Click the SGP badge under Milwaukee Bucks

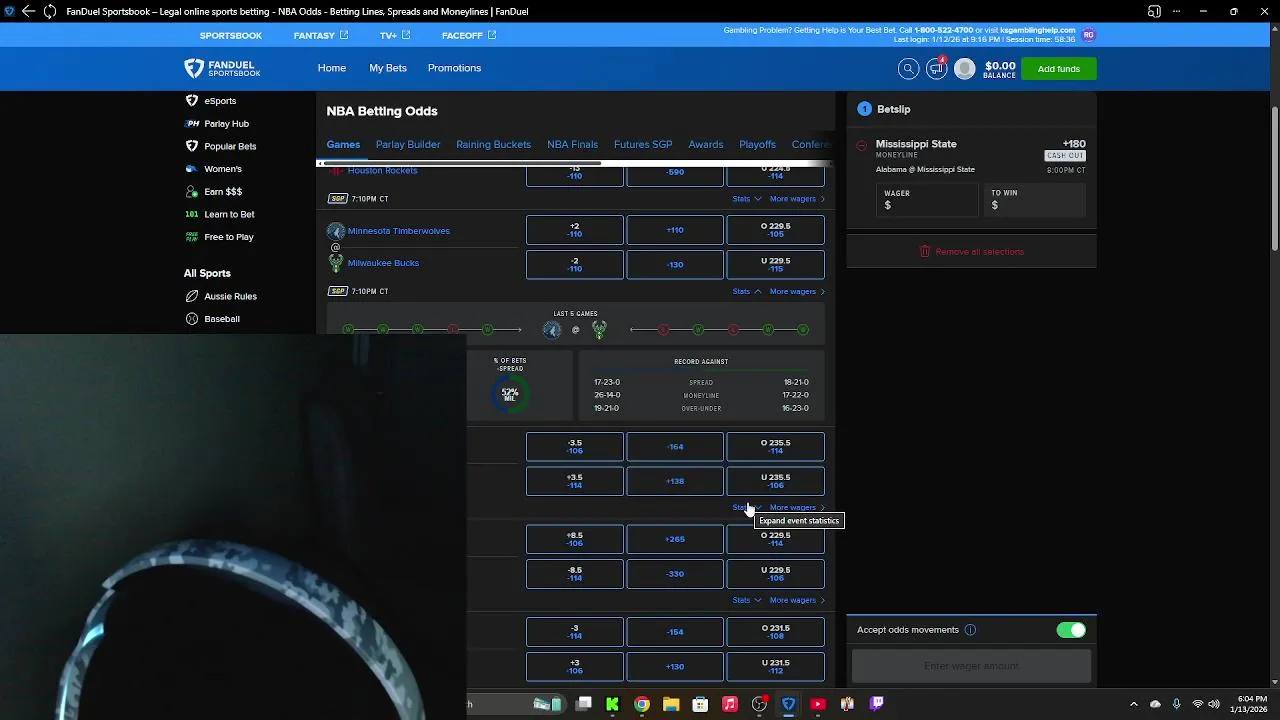pos(338,291)
